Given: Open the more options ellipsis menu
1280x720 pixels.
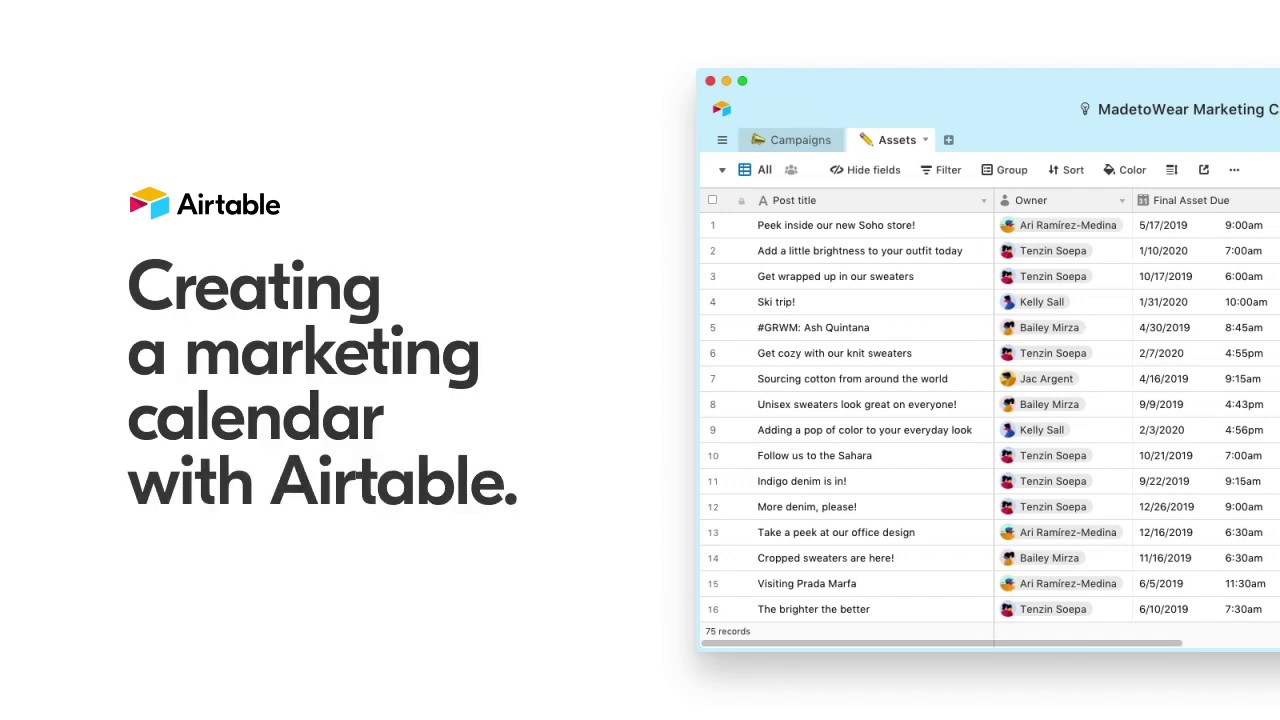Looking at the screenshot, I should (1234, 170).
